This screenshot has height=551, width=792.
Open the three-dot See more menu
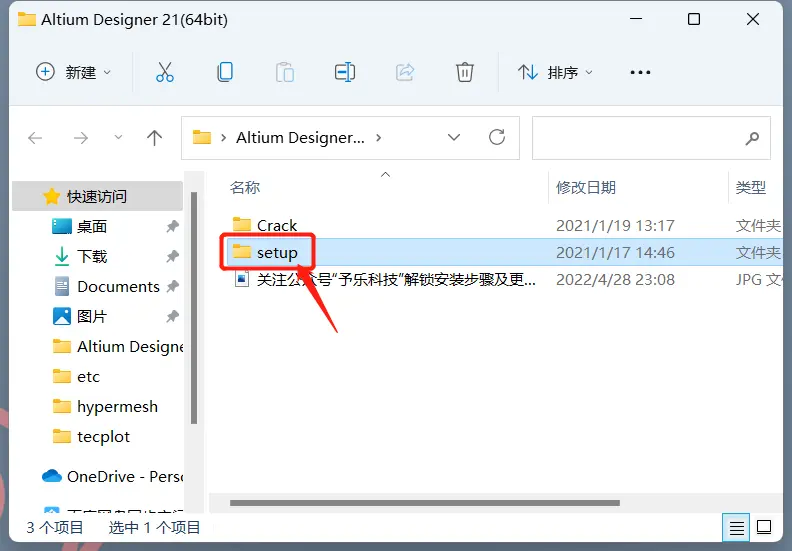pyautogui.click(x=640, y=72)
